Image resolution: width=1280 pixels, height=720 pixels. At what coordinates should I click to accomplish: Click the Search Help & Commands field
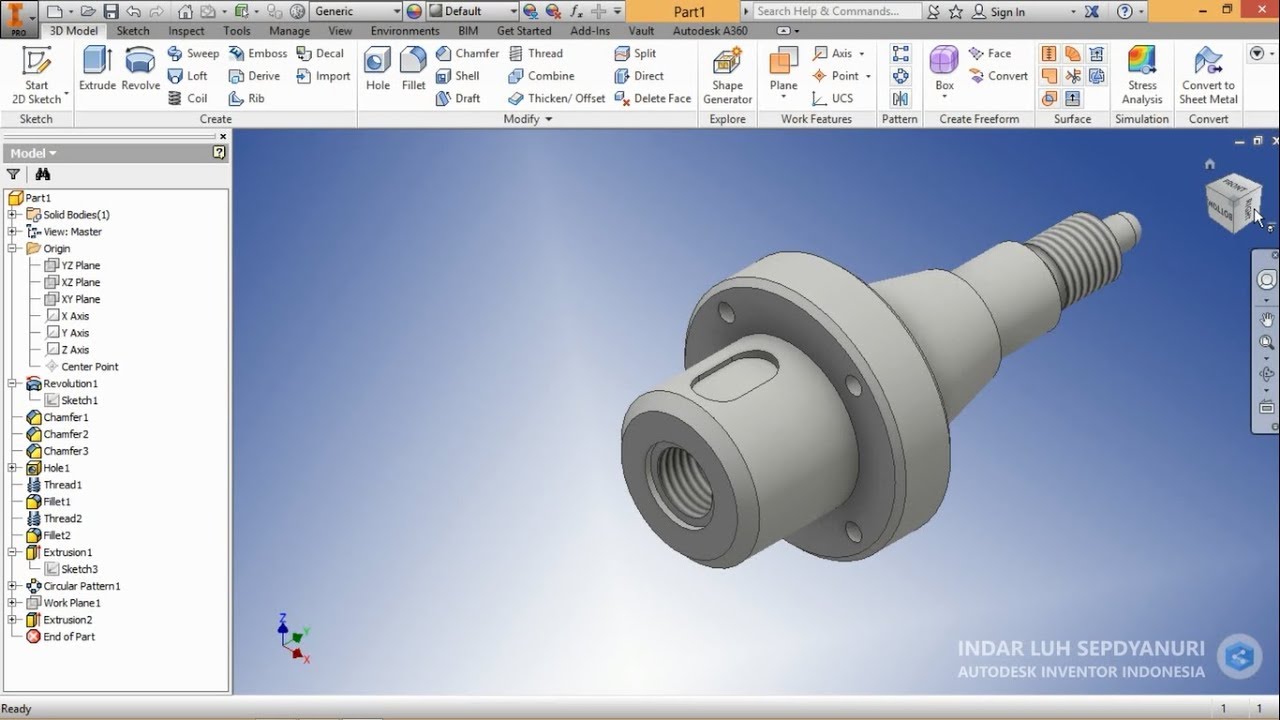coord(836,11)
